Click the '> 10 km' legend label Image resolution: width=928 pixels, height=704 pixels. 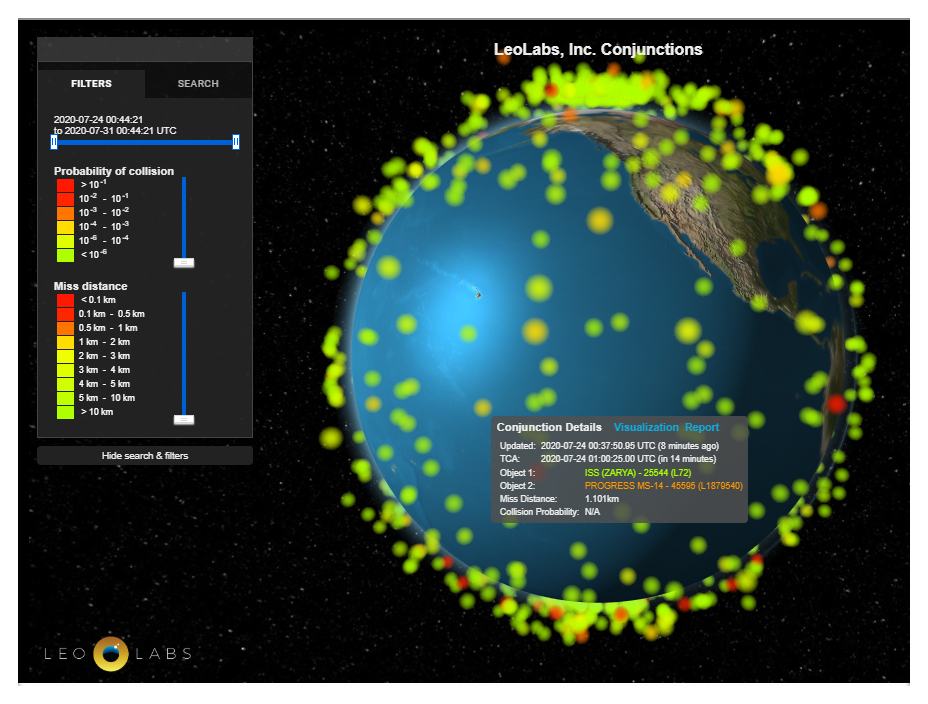[97, 412]
